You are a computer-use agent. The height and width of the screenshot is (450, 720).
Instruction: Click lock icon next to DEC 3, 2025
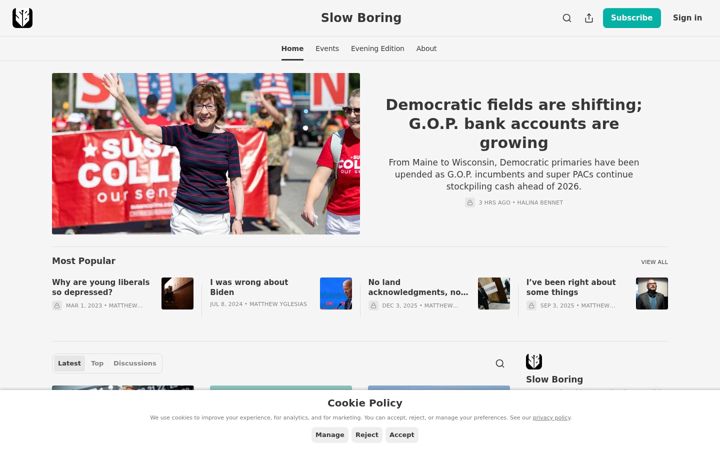(x=373, y=305)
